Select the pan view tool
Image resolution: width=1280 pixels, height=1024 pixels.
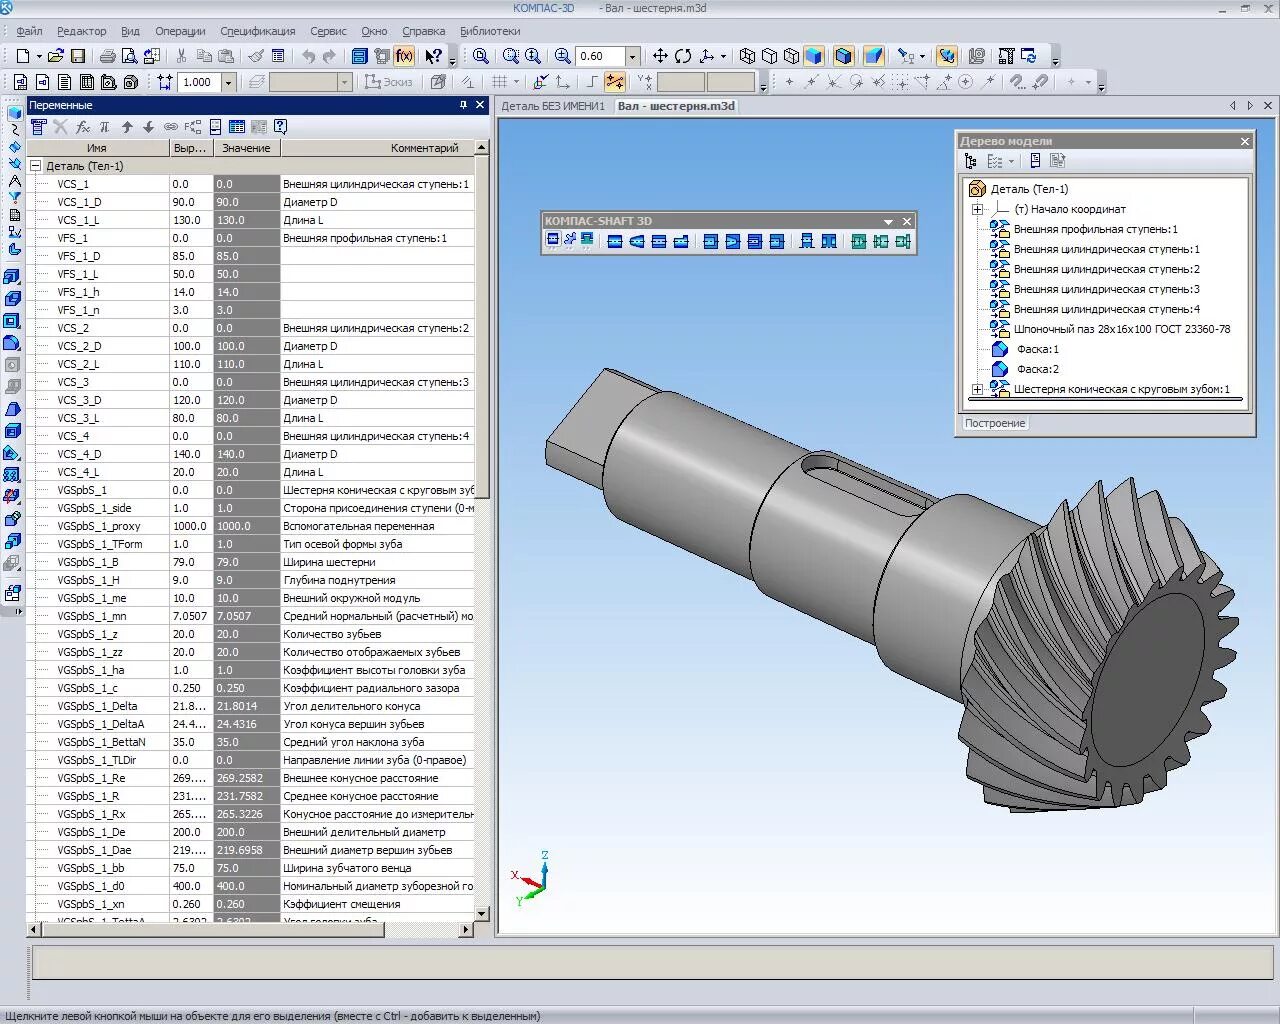(660, 56)
